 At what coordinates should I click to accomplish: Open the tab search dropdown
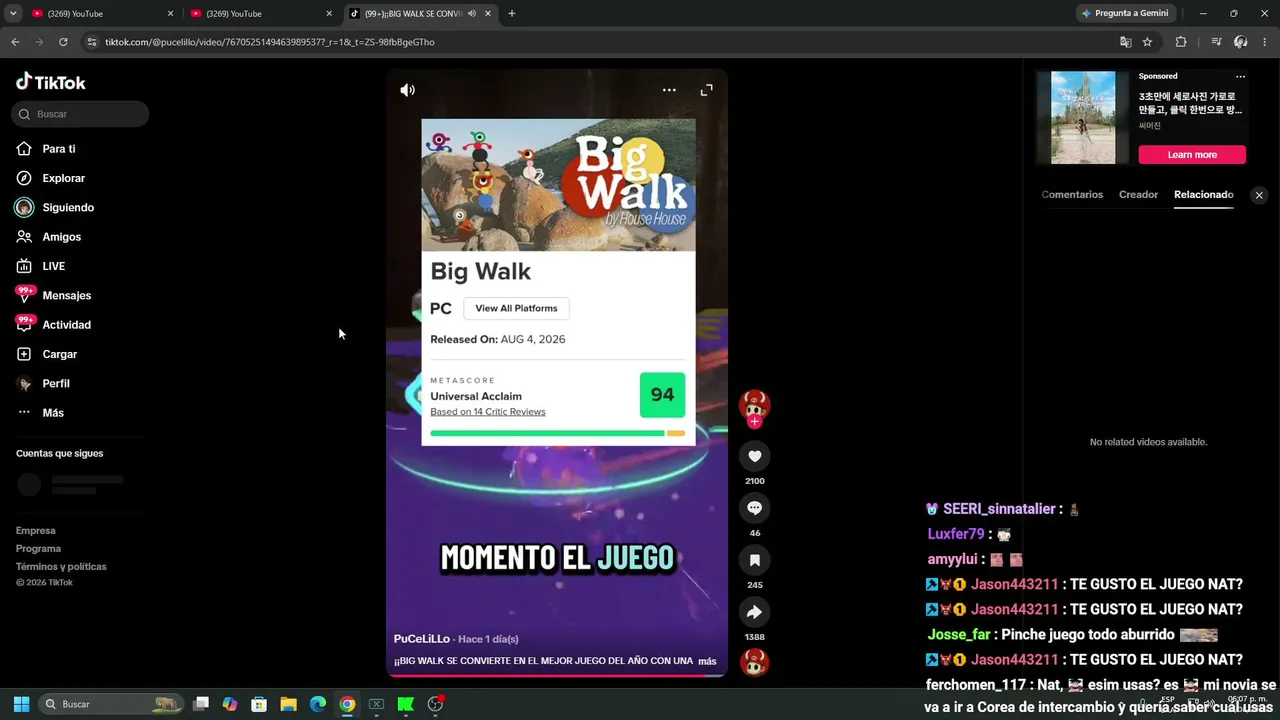tap(13, 14)
